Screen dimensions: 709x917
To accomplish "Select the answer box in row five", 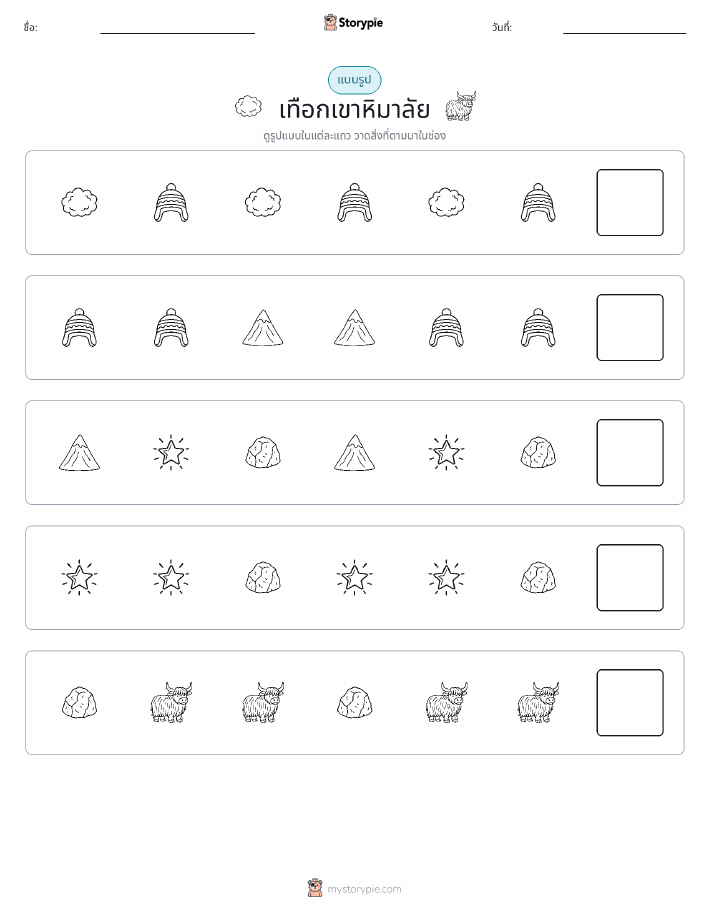I will [x=630, y=702].
